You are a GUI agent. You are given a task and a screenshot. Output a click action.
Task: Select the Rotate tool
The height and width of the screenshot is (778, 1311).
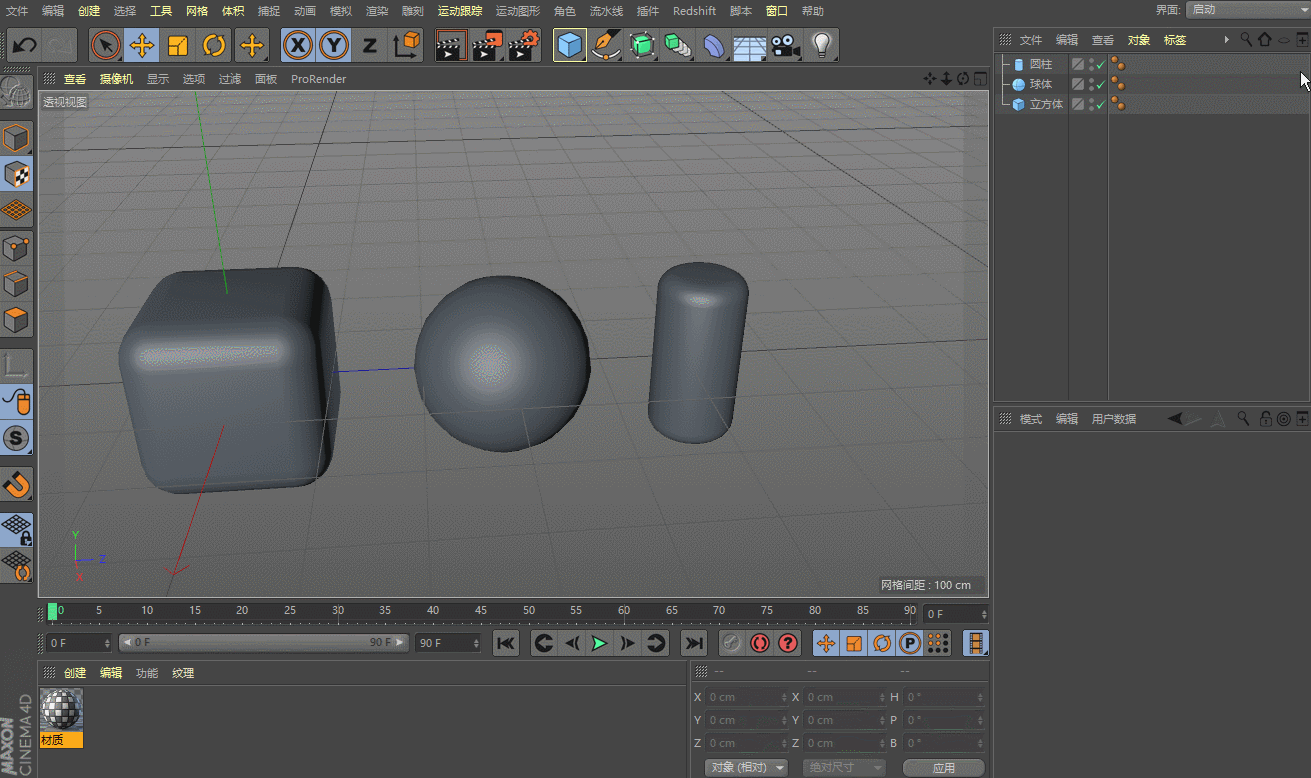click(214, 45)
